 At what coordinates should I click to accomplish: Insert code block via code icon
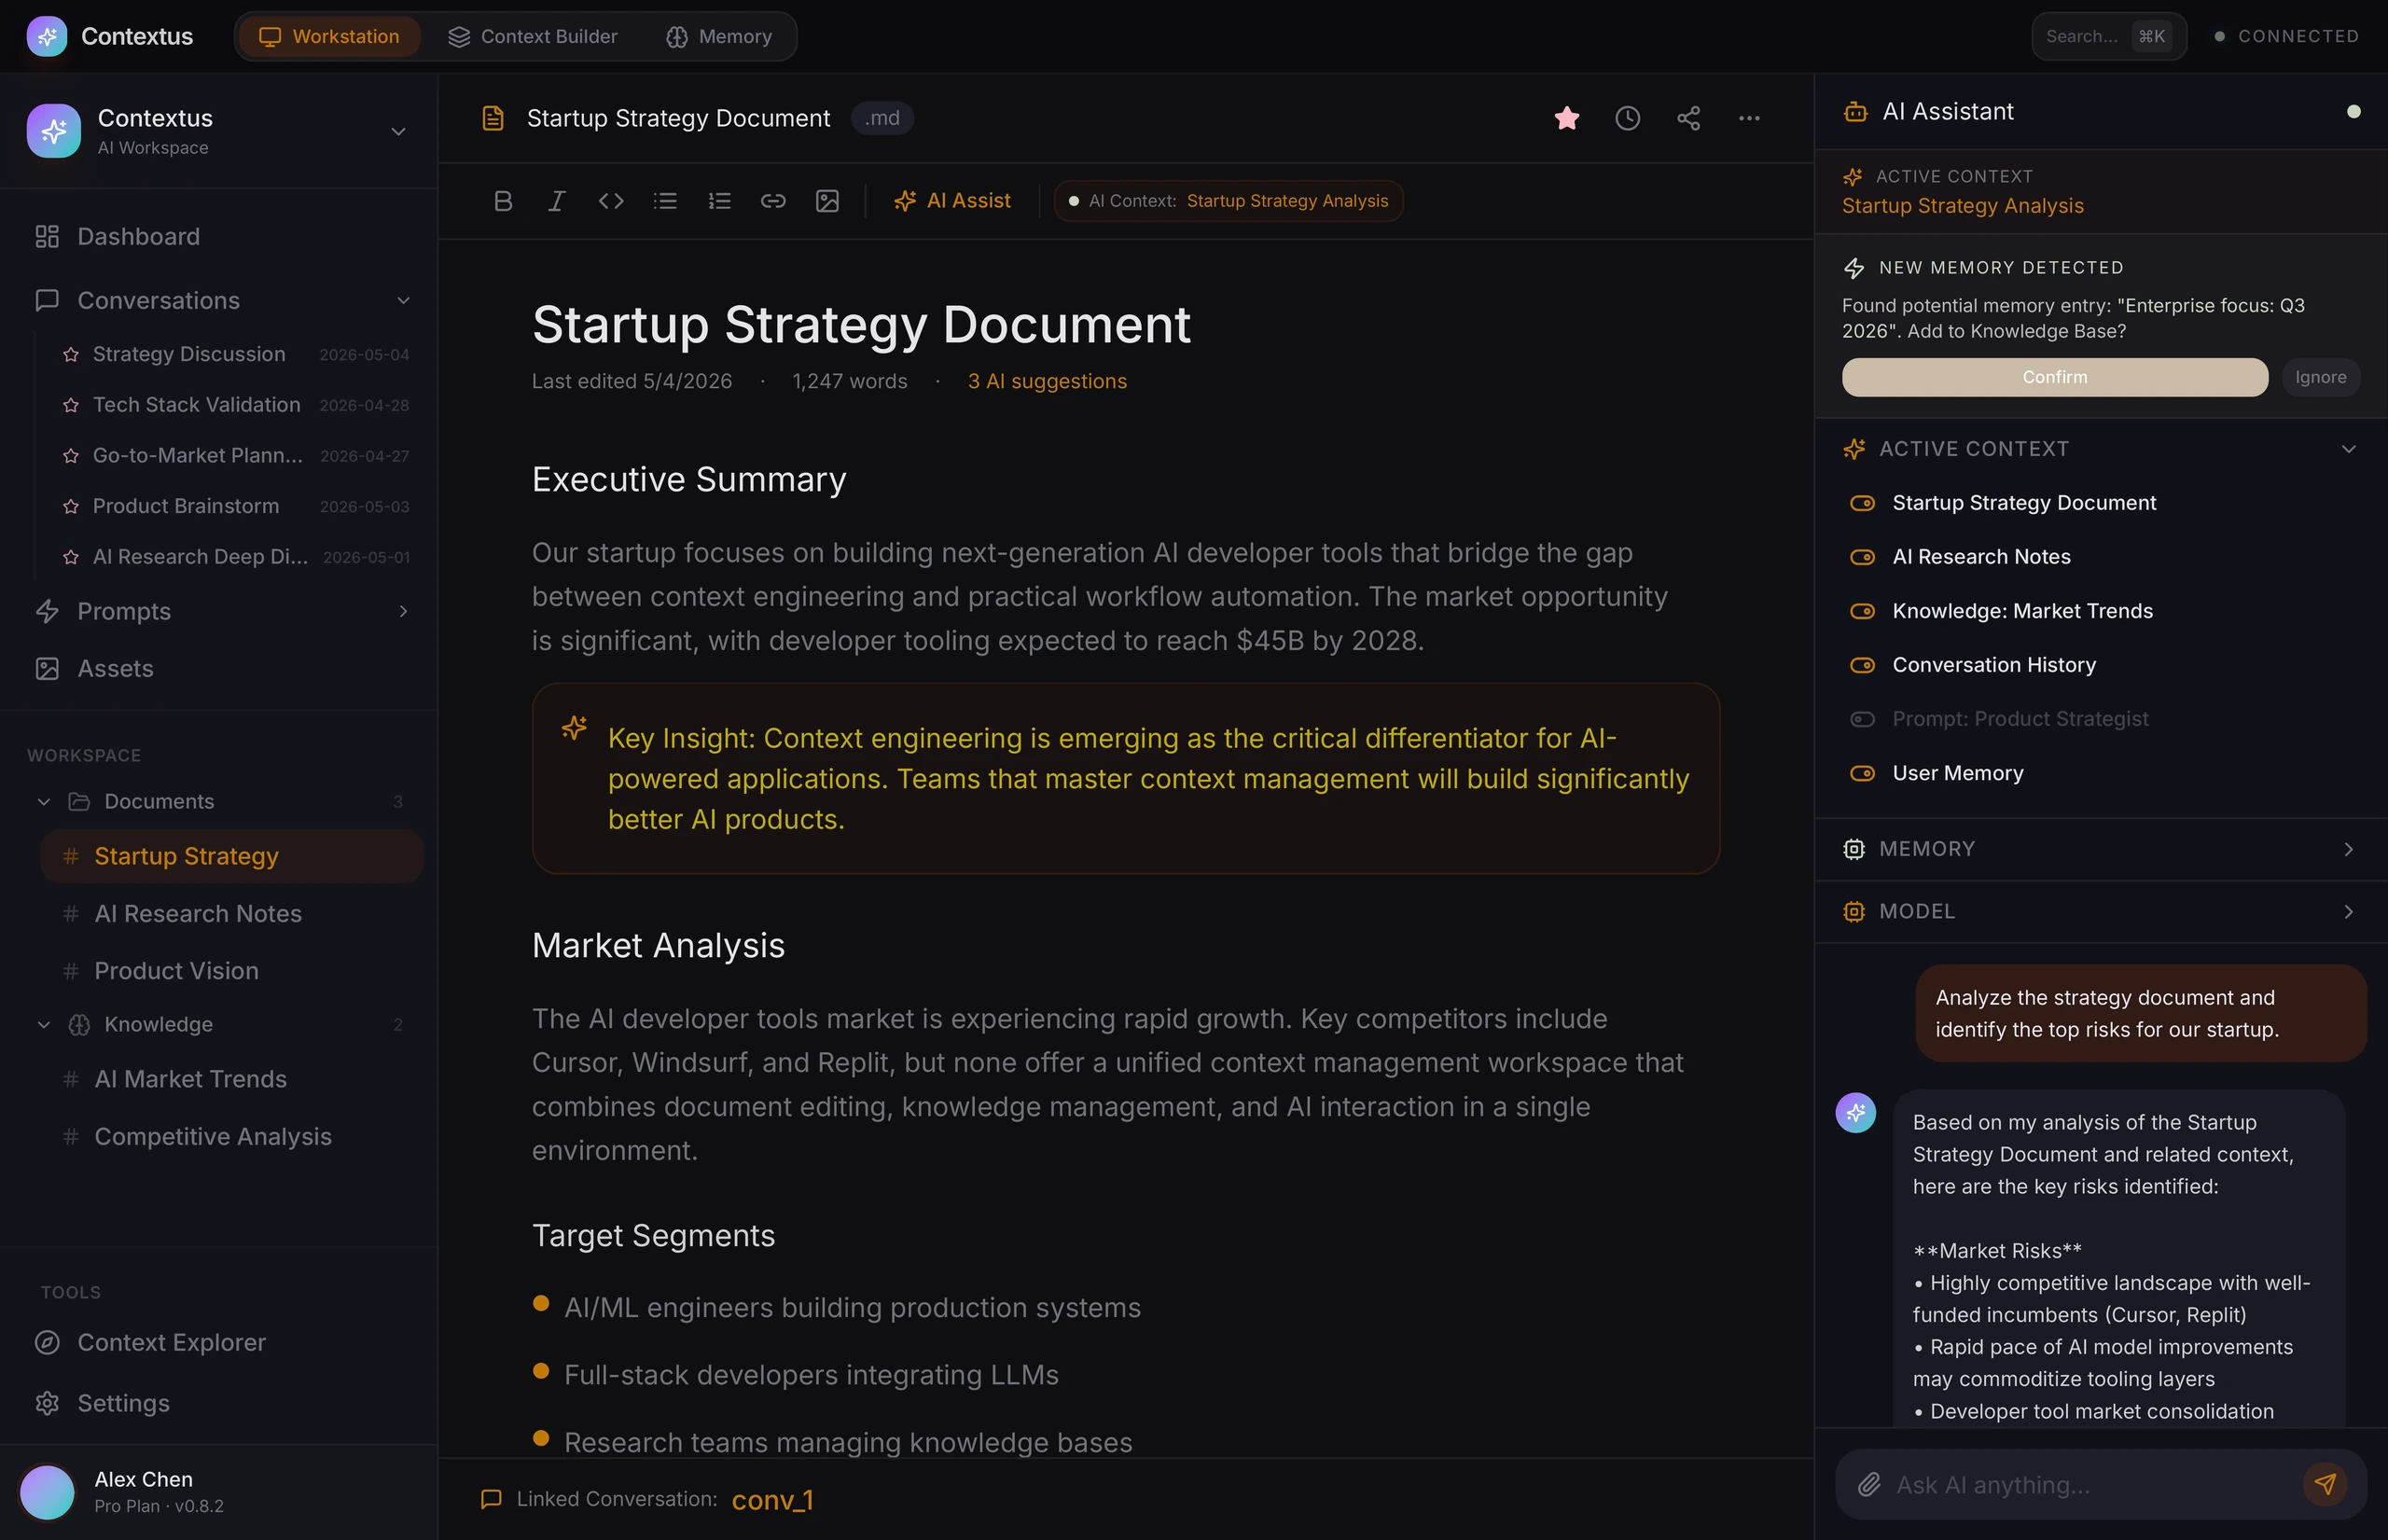click(611, 201)
